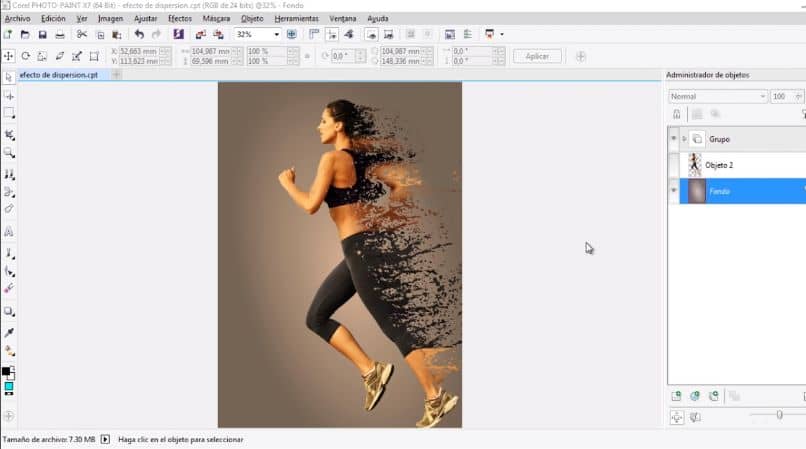806x449 pixels.
Task: Create a new image with the New icon
Action: pyautogui.click(x=8, y=34)
